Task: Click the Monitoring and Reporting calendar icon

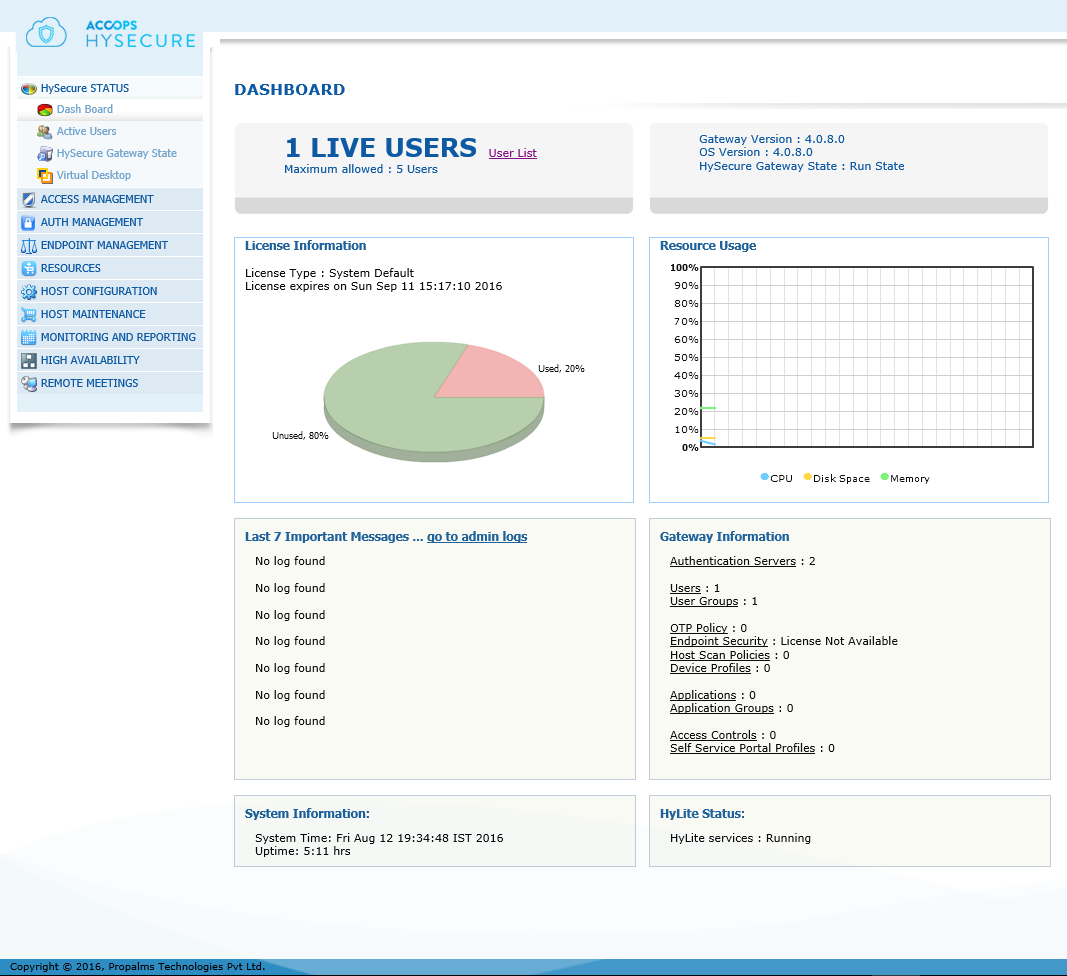Action: 29,338
